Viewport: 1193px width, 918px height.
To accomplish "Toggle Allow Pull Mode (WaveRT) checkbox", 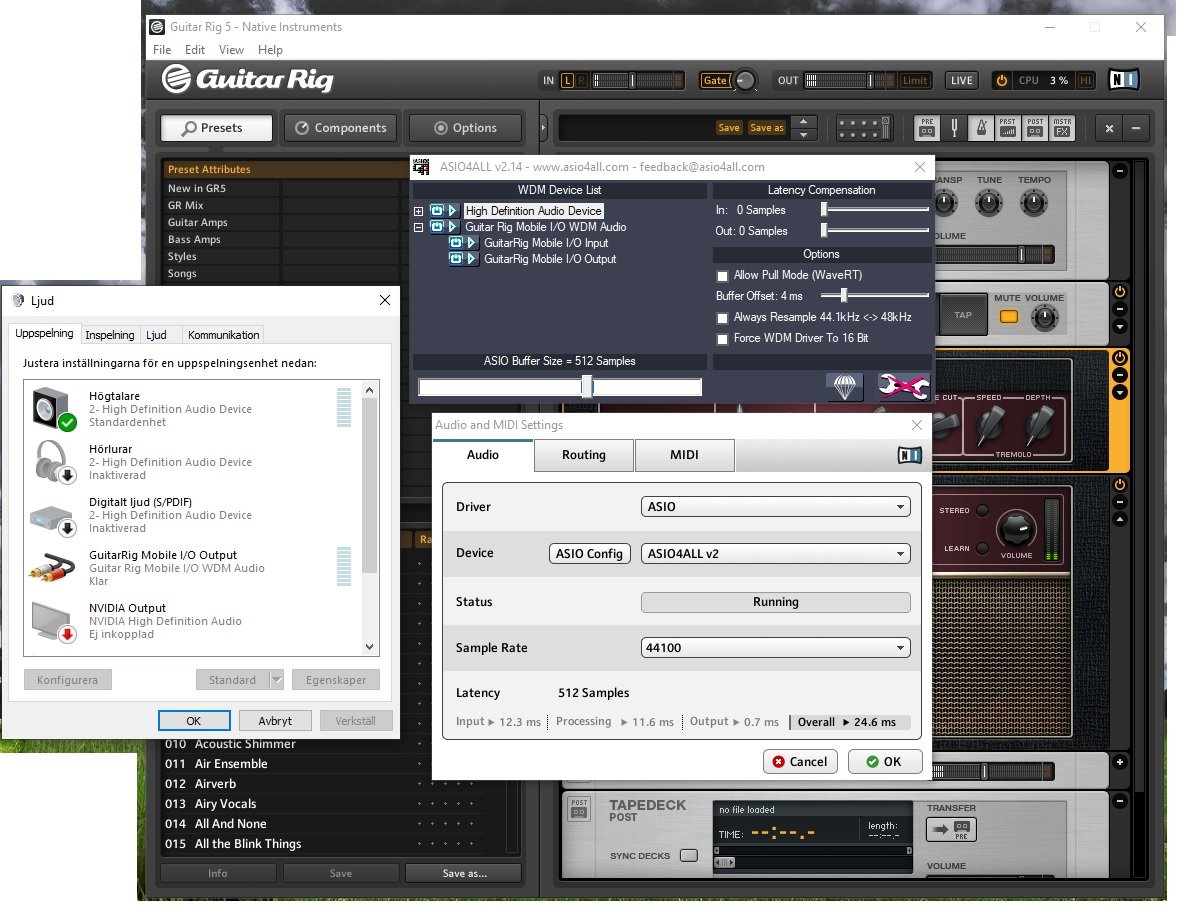I will (x=722, y=275).
